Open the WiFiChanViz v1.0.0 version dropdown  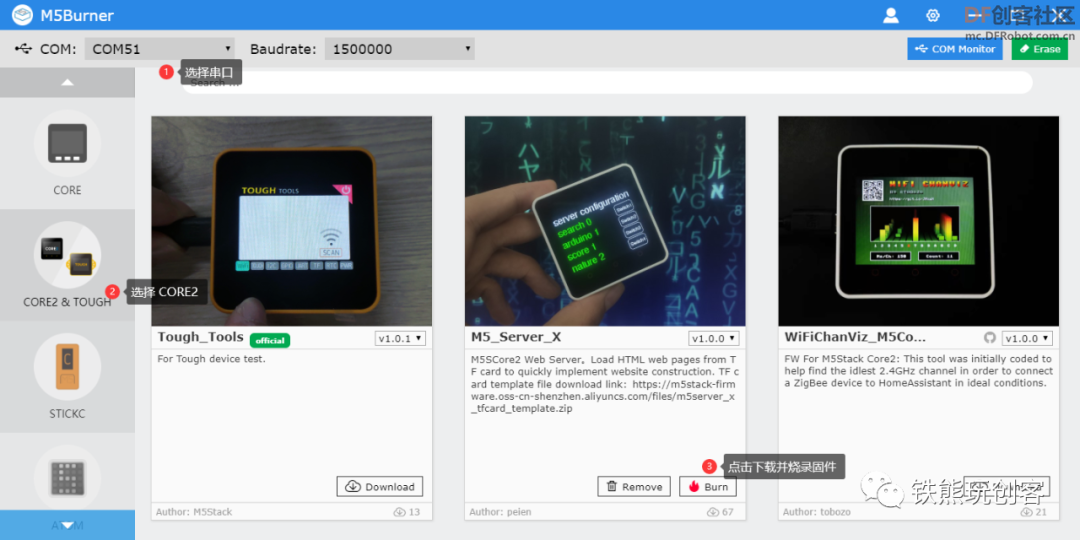coord(1027,338)
